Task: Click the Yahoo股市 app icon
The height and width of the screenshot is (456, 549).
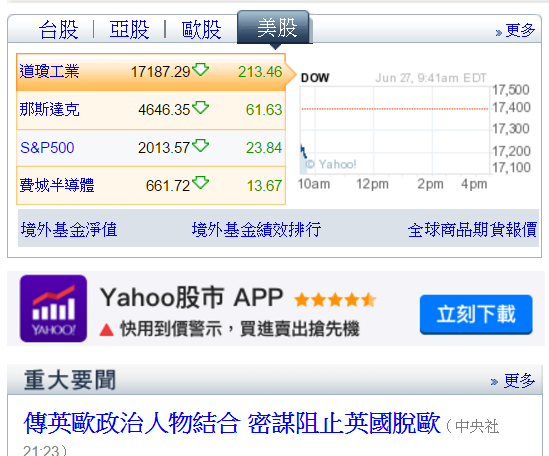Action: click(53, 308)
